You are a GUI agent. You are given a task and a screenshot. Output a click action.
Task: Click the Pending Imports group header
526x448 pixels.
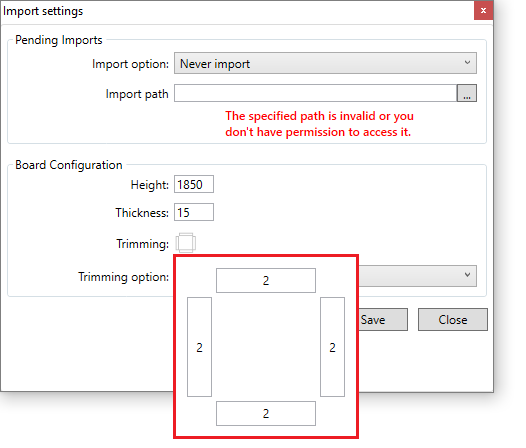pos(59,40)
